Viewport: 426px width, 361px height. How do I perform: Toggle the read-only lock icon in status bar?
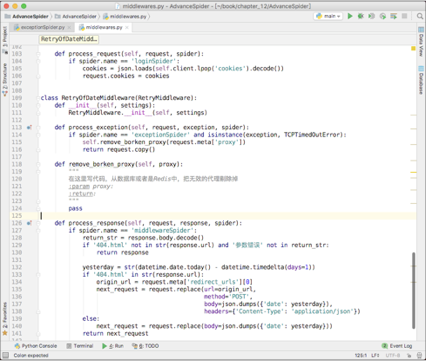(409, 355)
